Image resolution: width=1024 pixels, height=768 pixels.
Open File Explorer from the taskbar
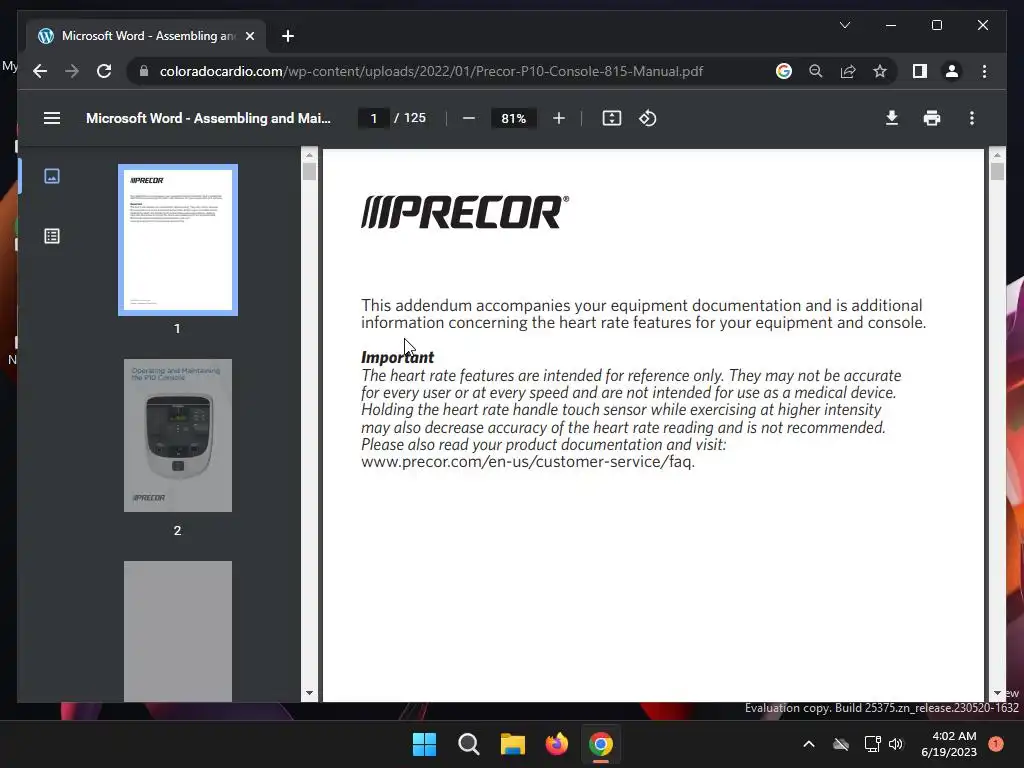[x=513, y=744]
